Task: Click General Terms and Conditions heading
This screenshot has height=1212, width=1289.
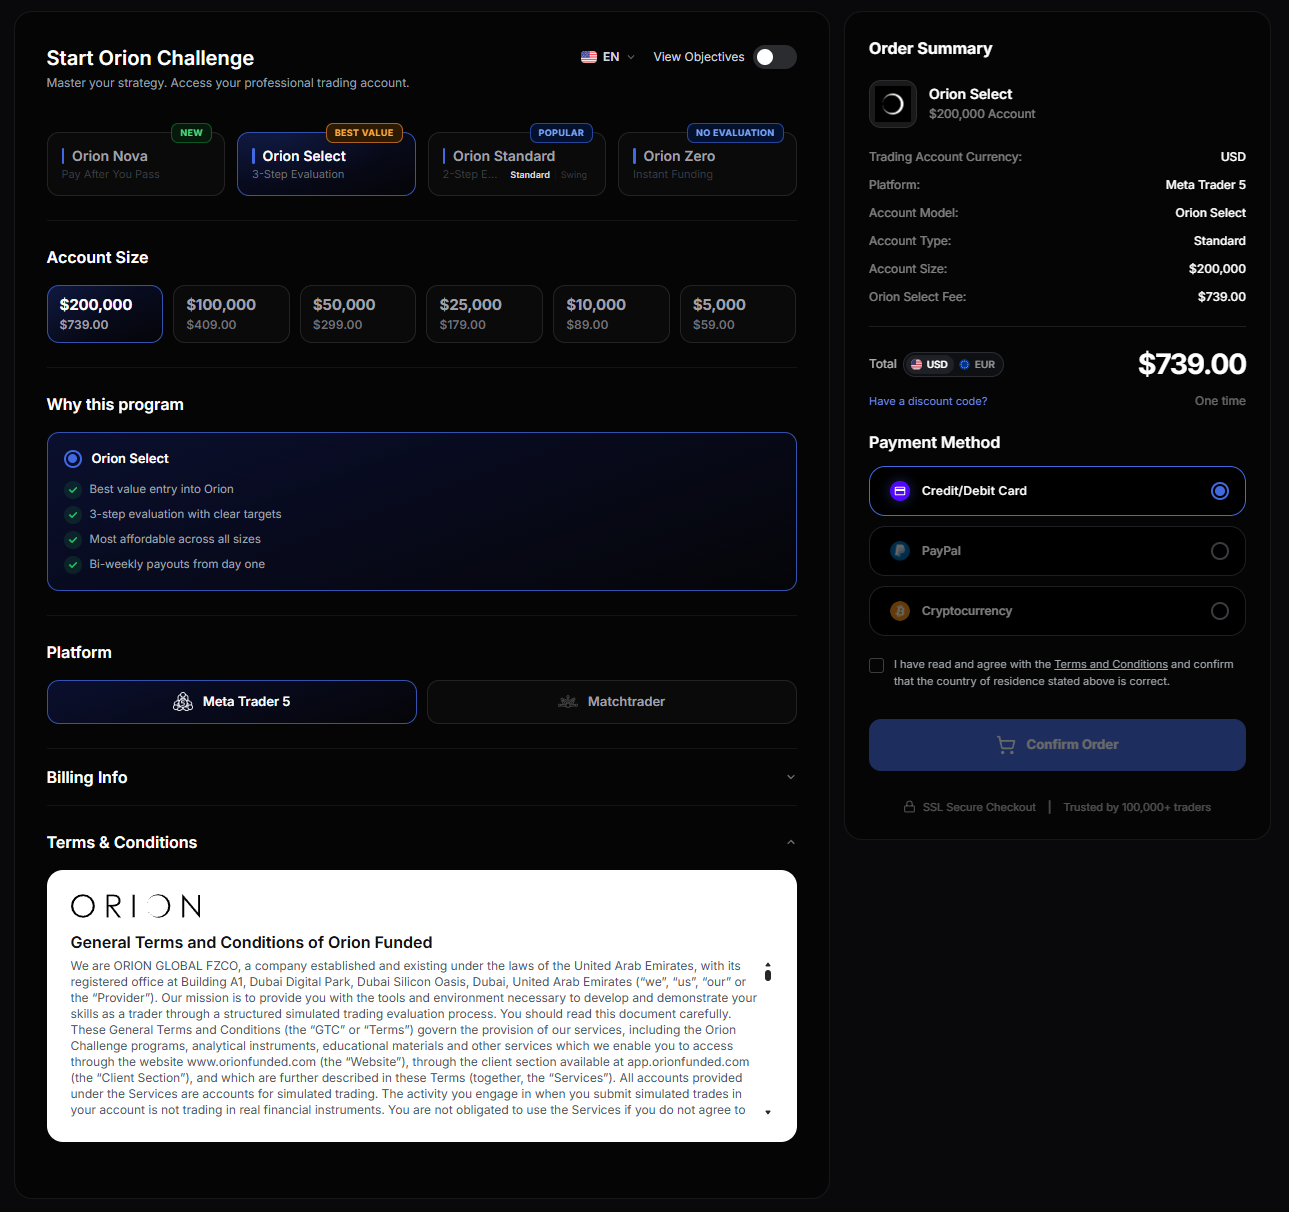Action: coord(252,942)
